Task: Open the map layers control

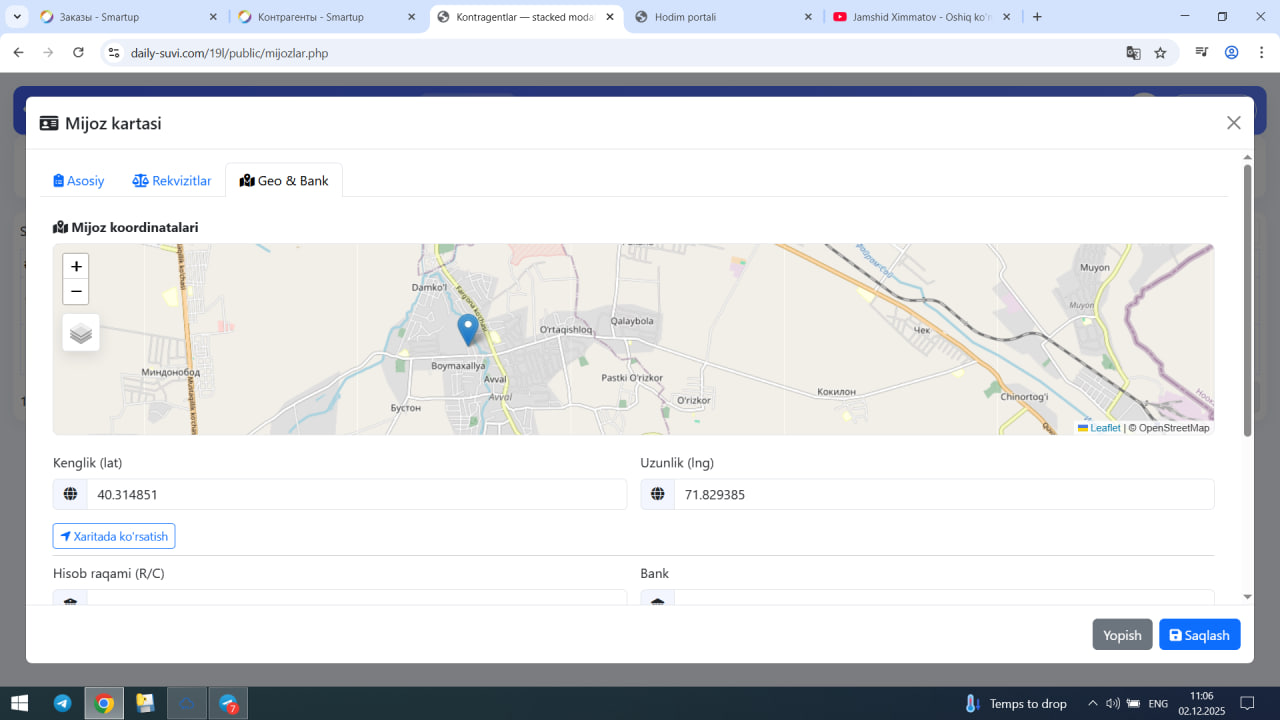Action: coord(81,333)
